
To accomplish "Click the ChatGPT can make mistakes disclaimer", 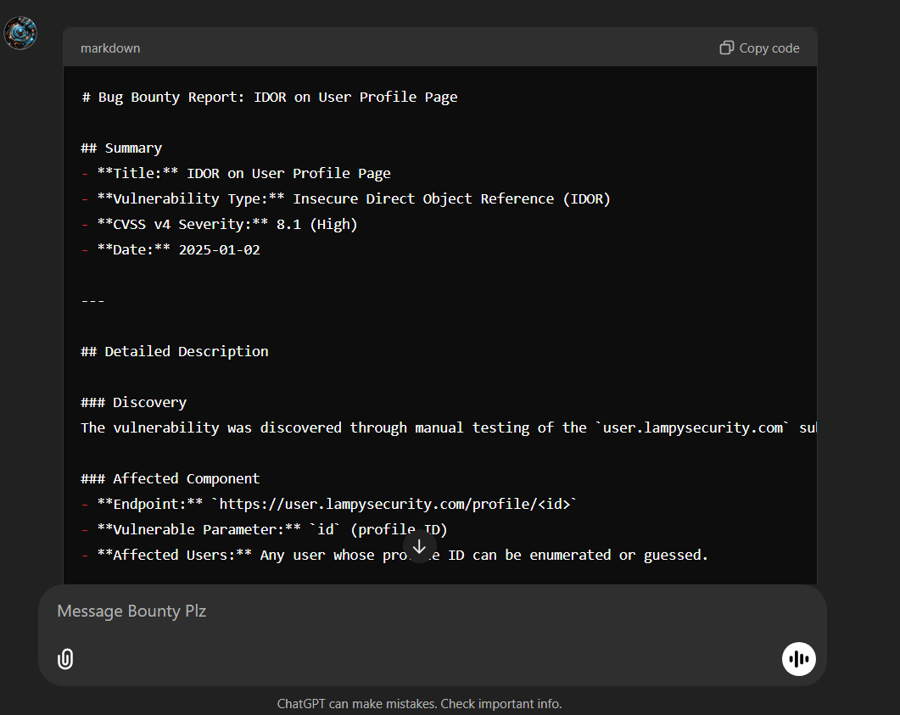I will 419,704.
